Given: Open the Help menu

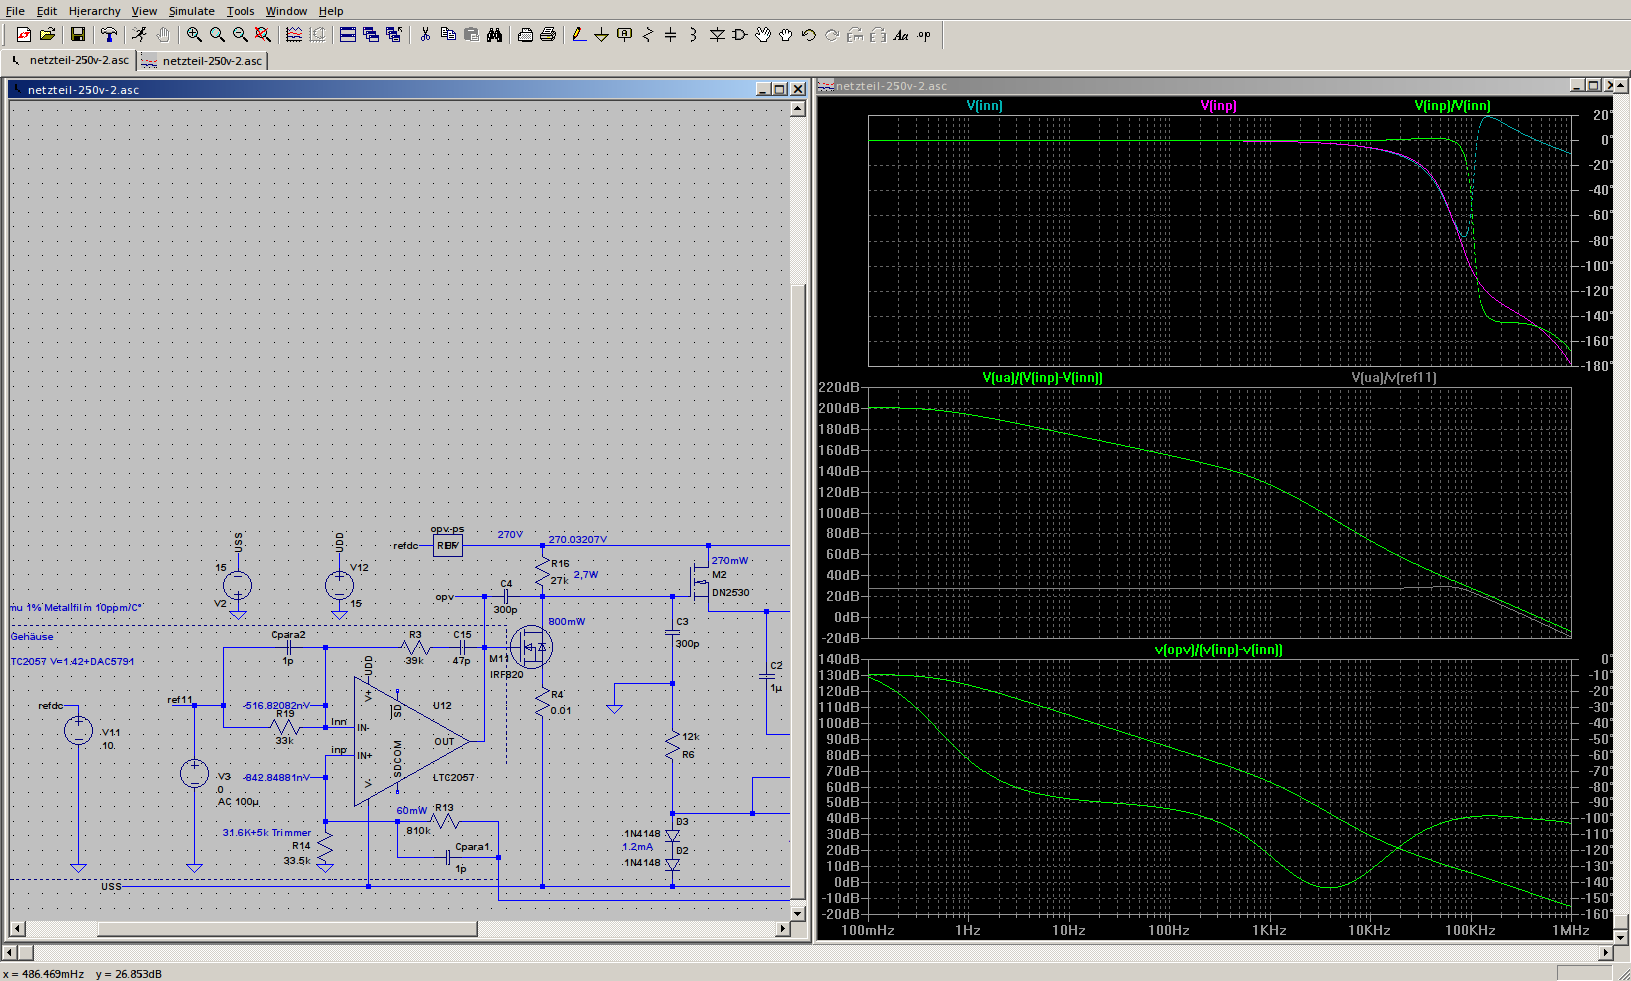Looking at the screenshot, I should [331, 11].
